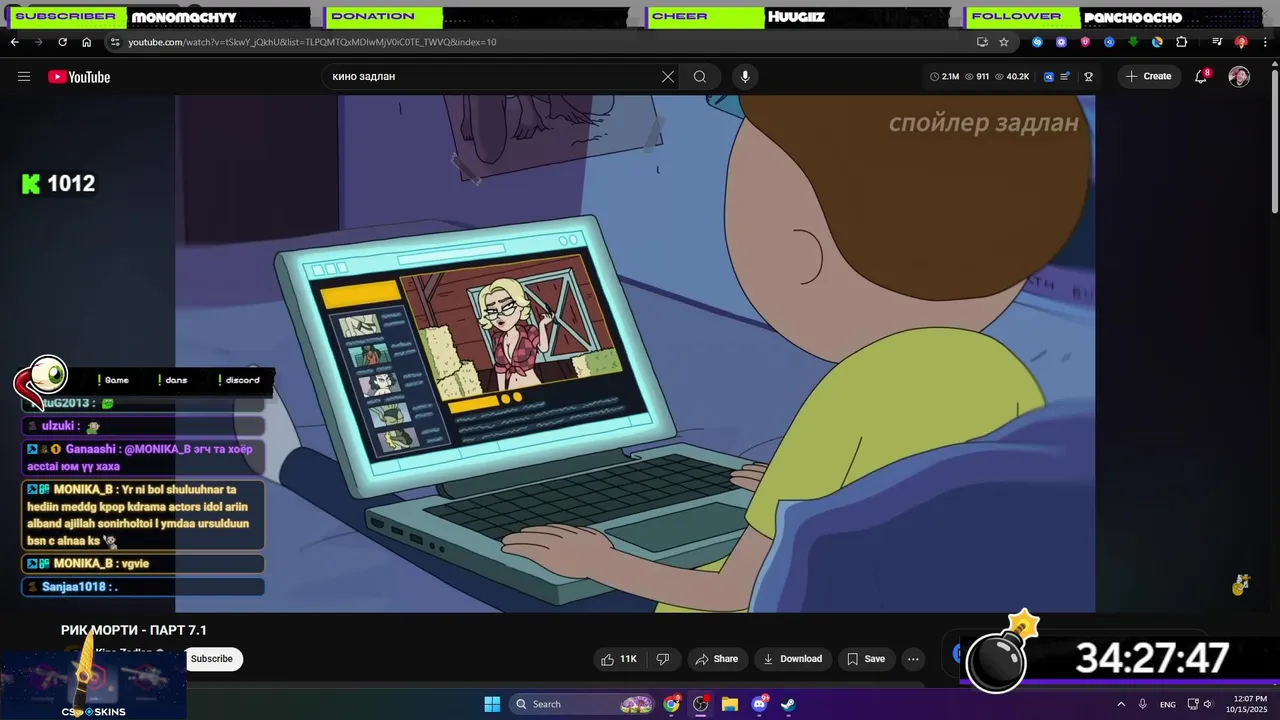Reload the page
The height and width of the screenshot is (720, 1280).
[x=62, y=42]
